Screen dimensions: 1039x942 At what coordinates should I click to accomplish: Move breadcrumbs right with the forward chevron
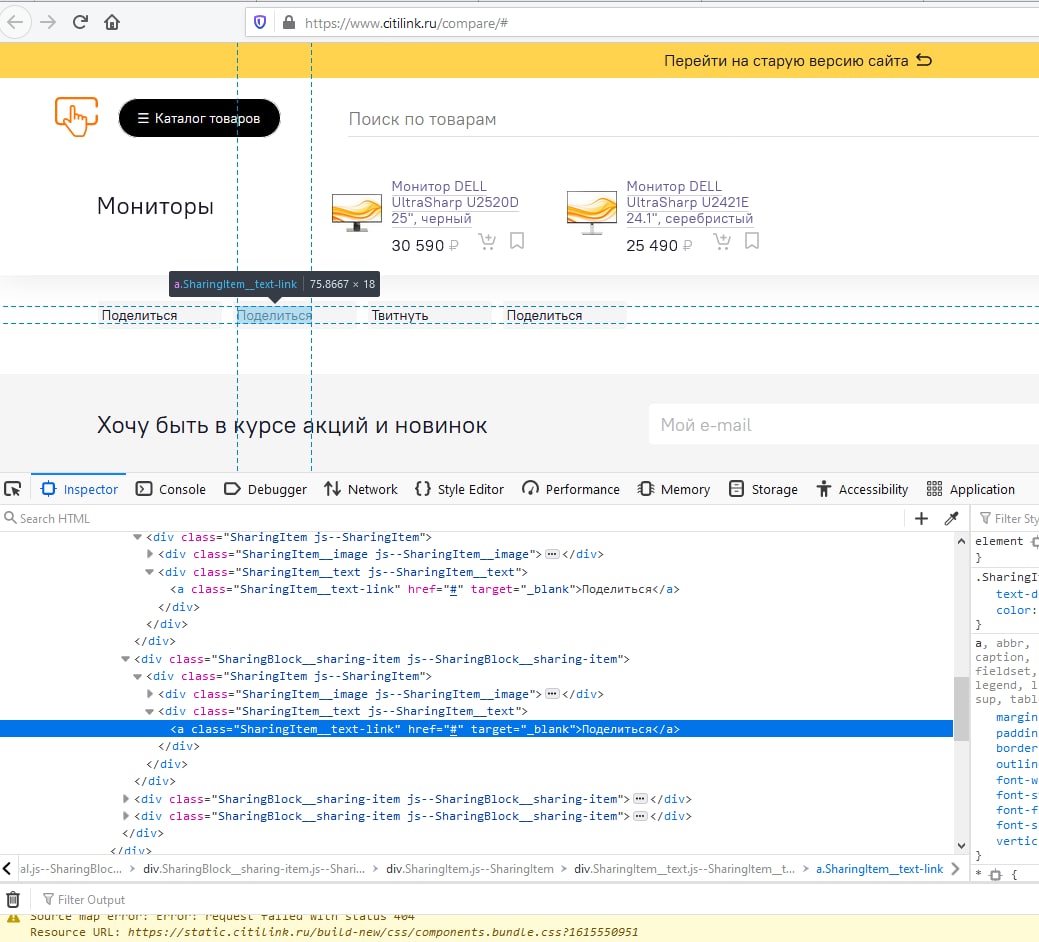pyautogui.click(x=955, y=868)
